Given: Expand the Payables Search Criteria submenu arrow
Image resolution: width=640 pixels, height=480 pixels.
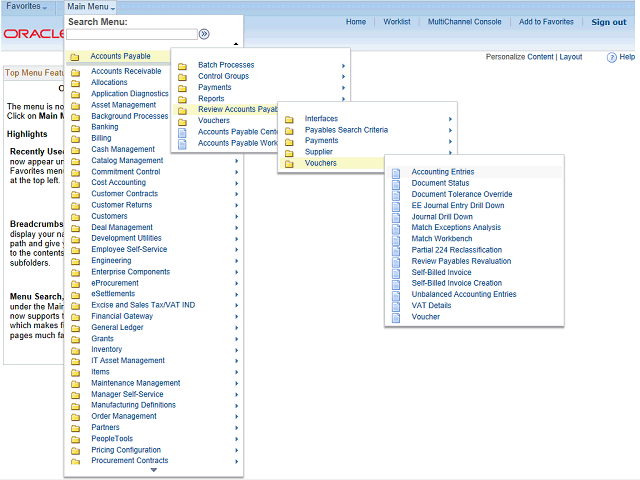Looking at the screenshot, I should point(450,130).
